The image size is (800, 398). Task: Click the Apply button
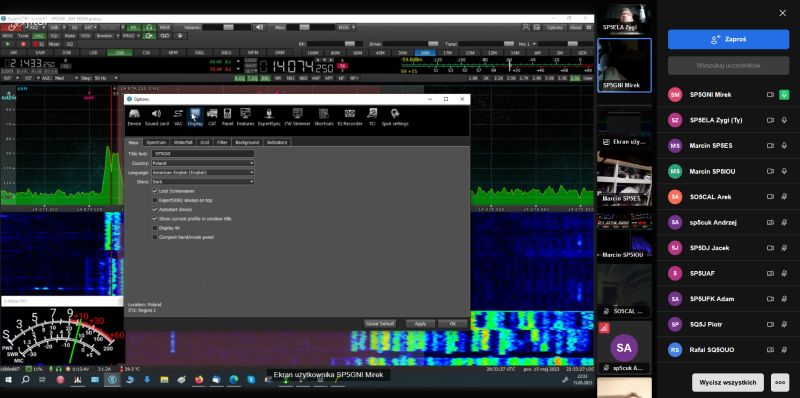[420, 324]
